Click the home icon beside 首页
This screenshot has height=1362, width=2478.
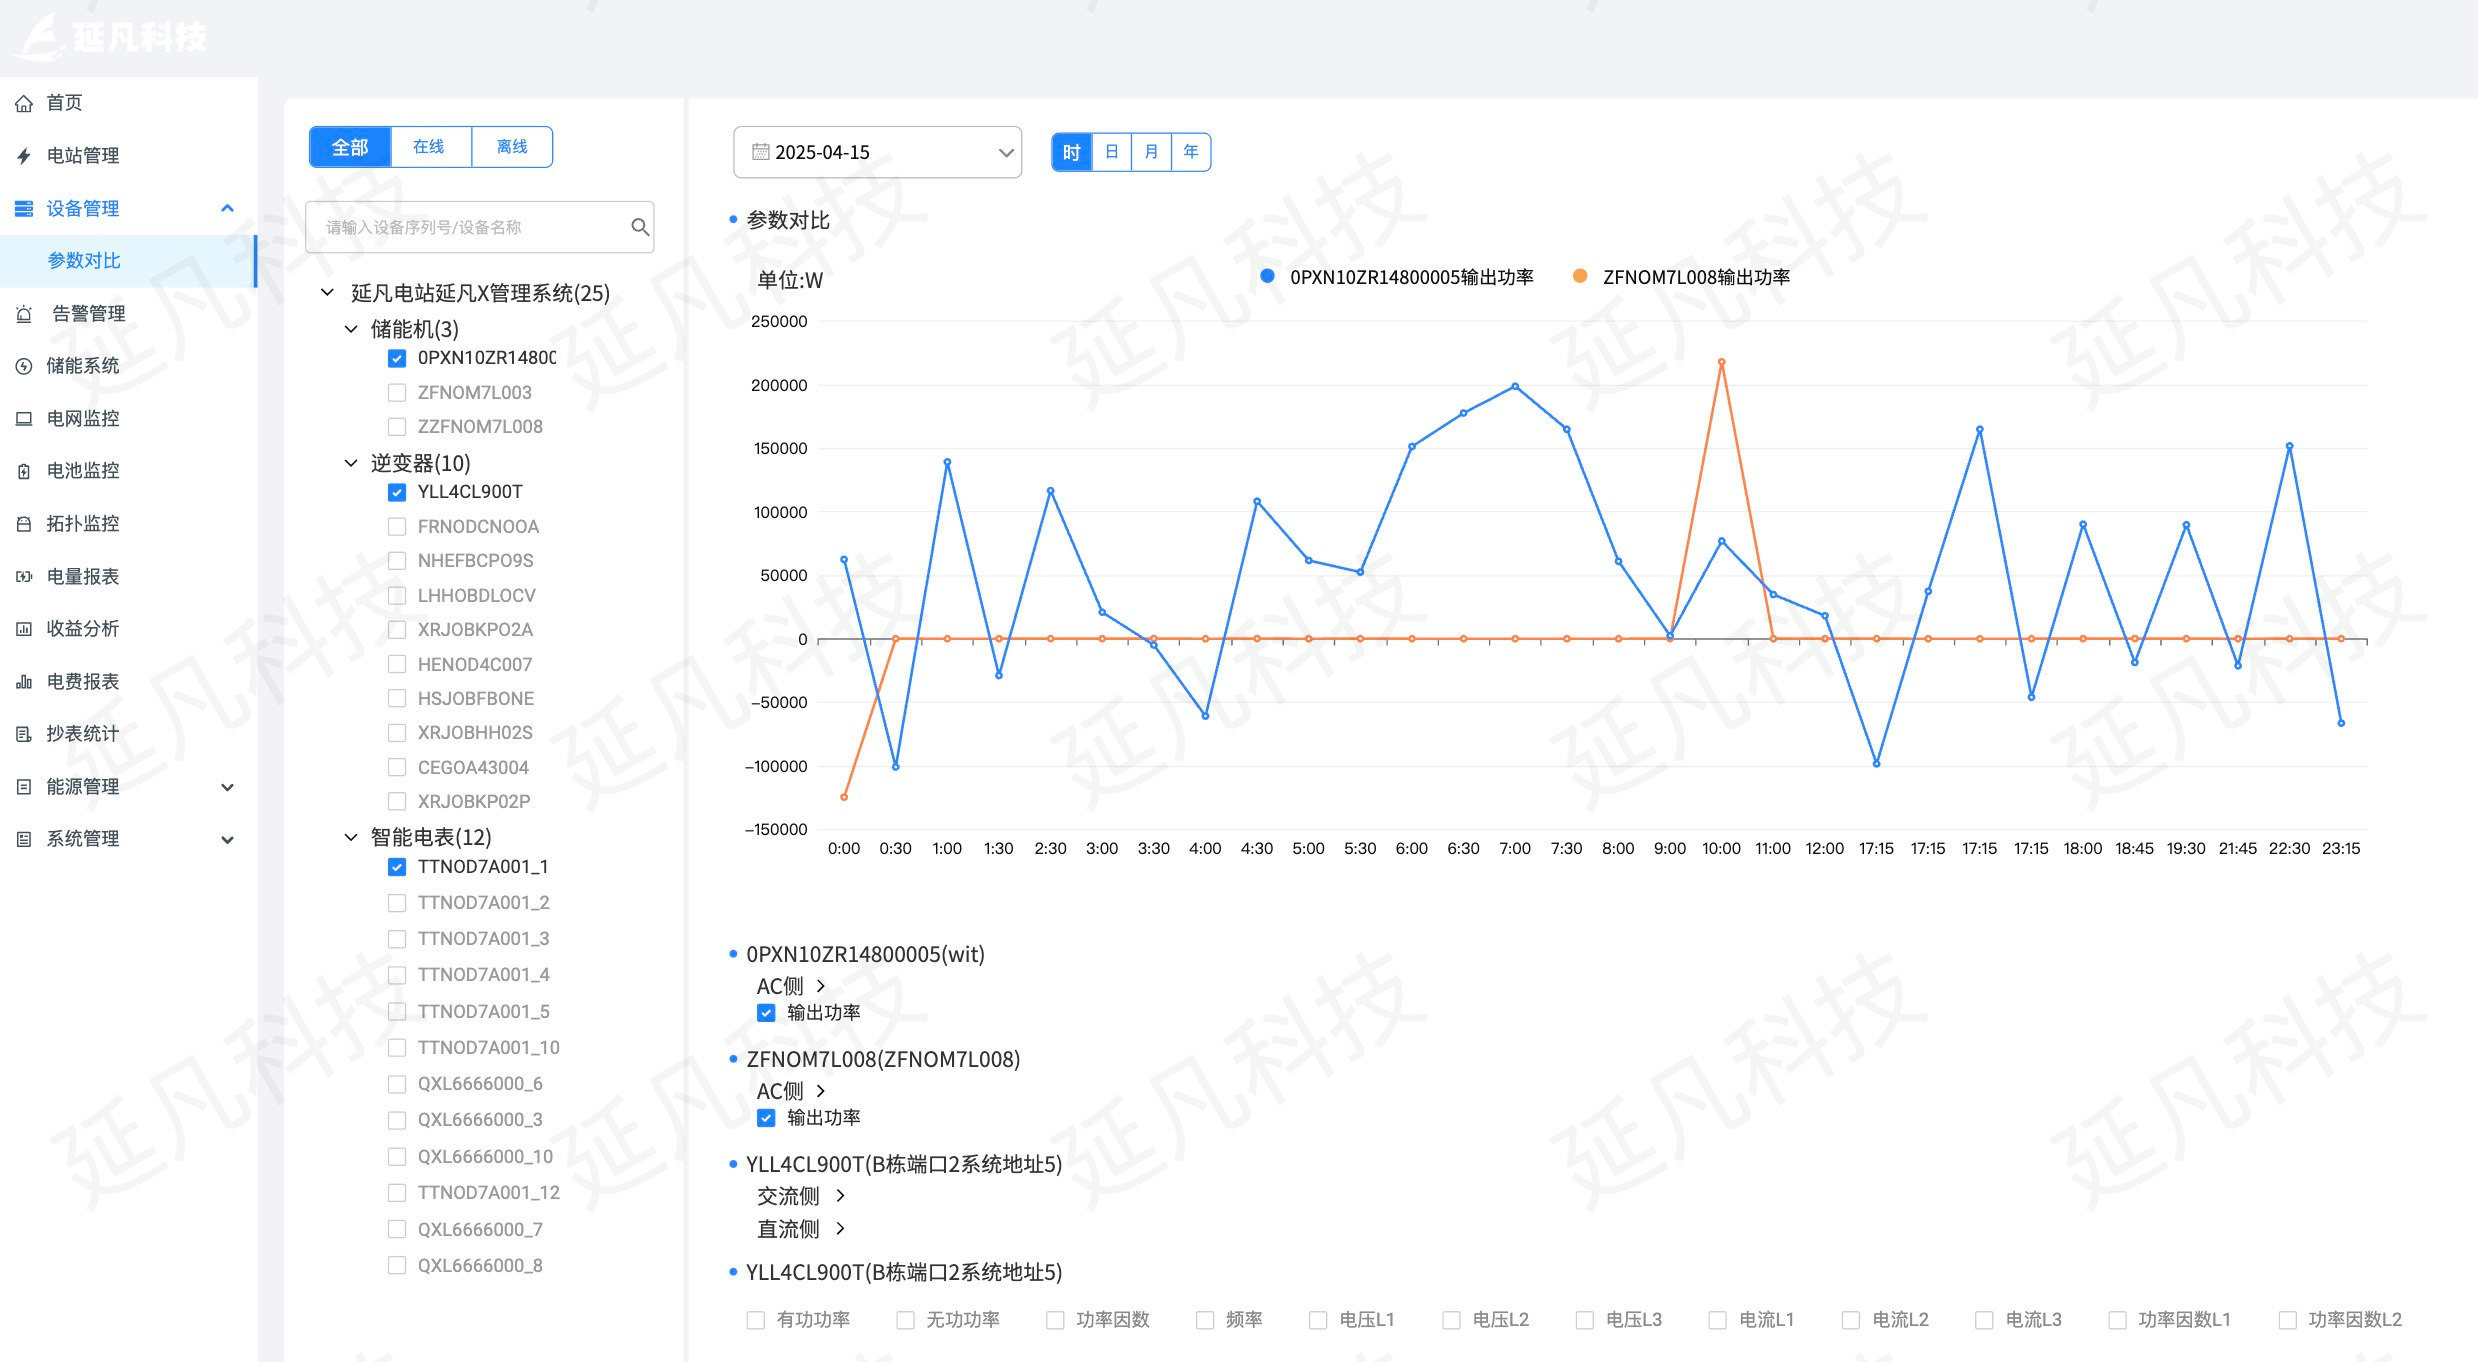[24, 103]
